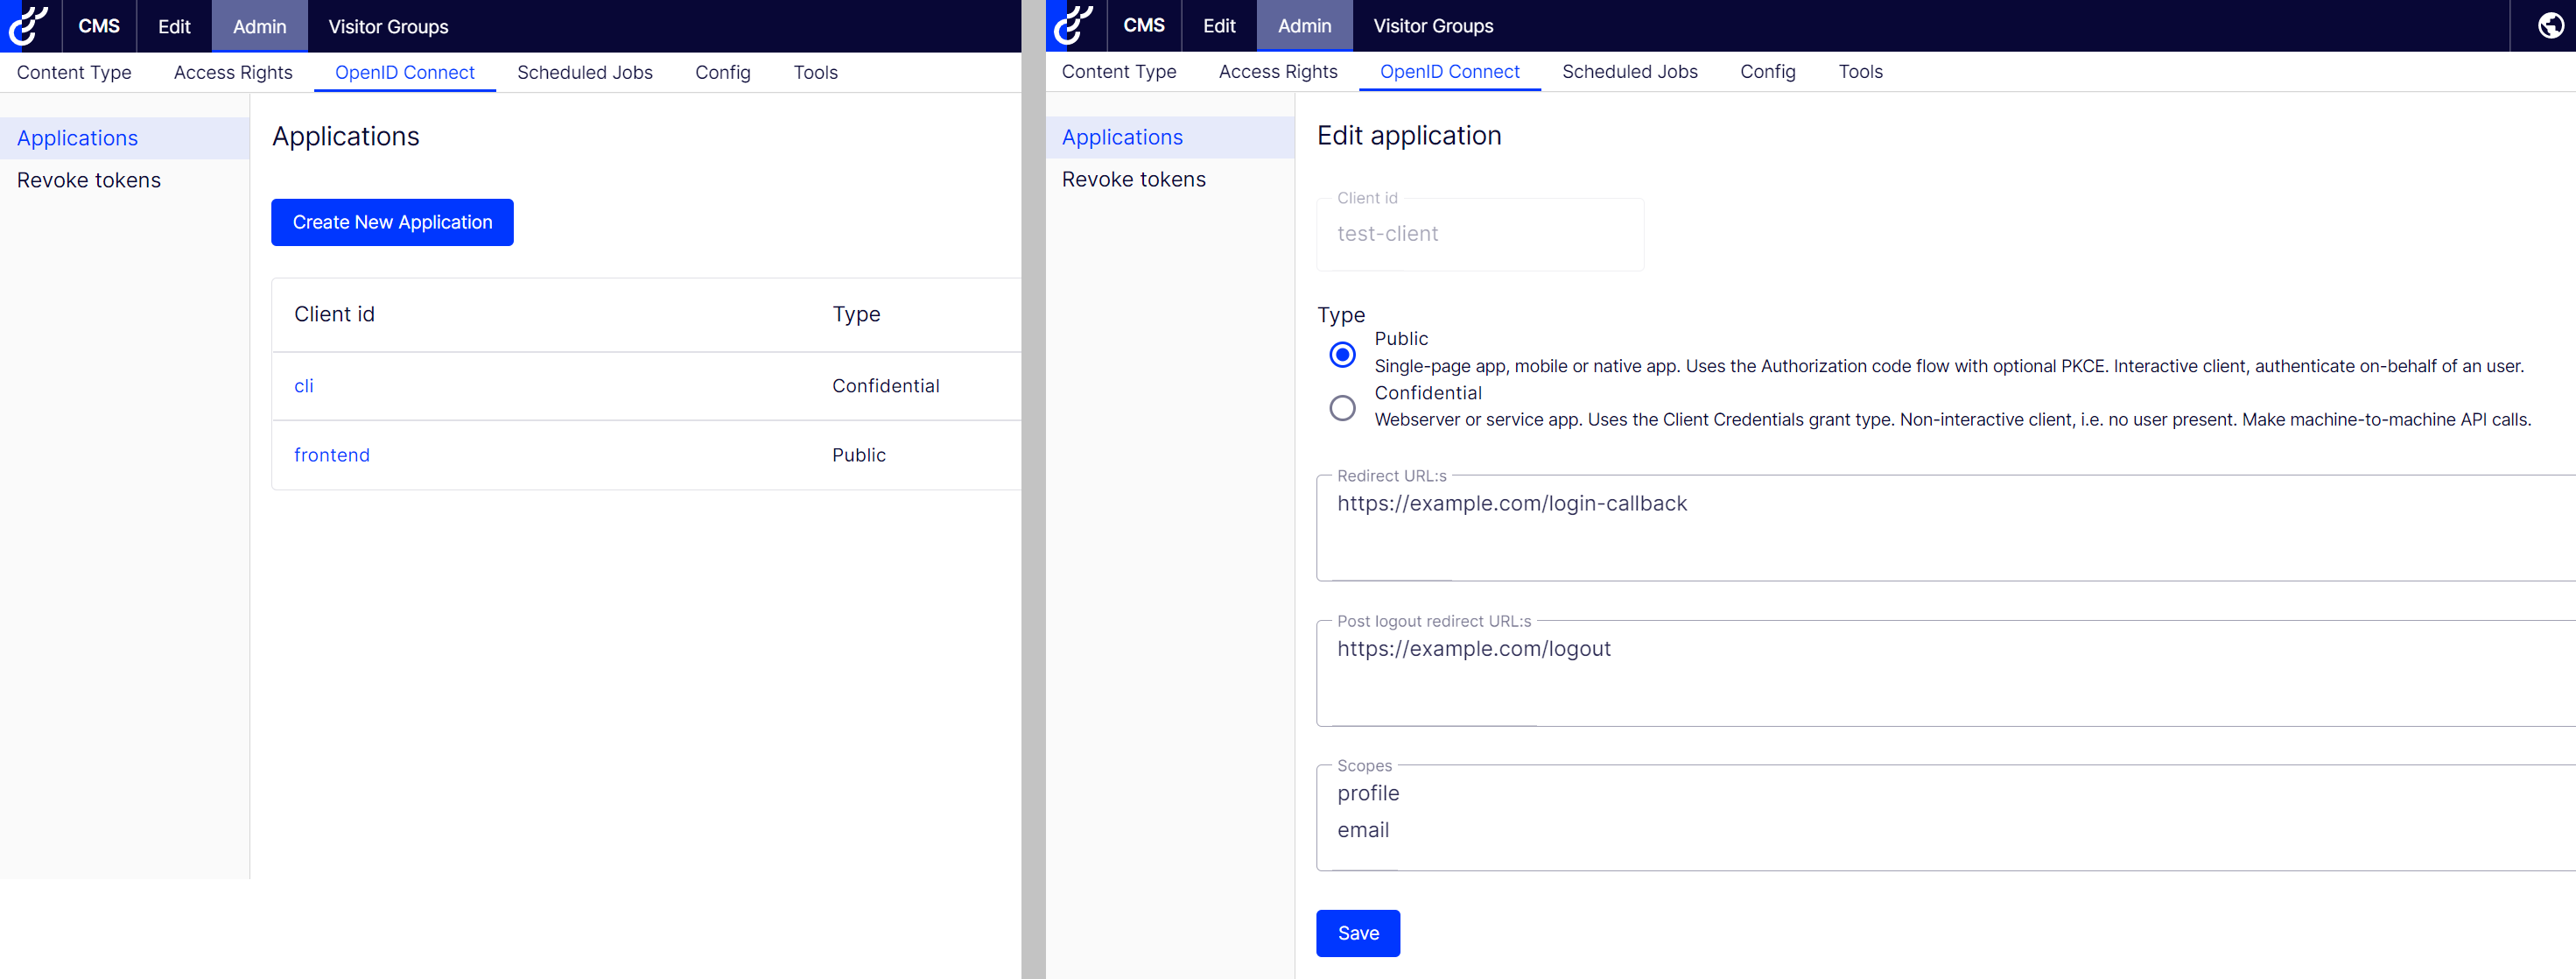Viewport: 2576px width, 979px height.
Task: Save the edited application
Action: 1357,932
